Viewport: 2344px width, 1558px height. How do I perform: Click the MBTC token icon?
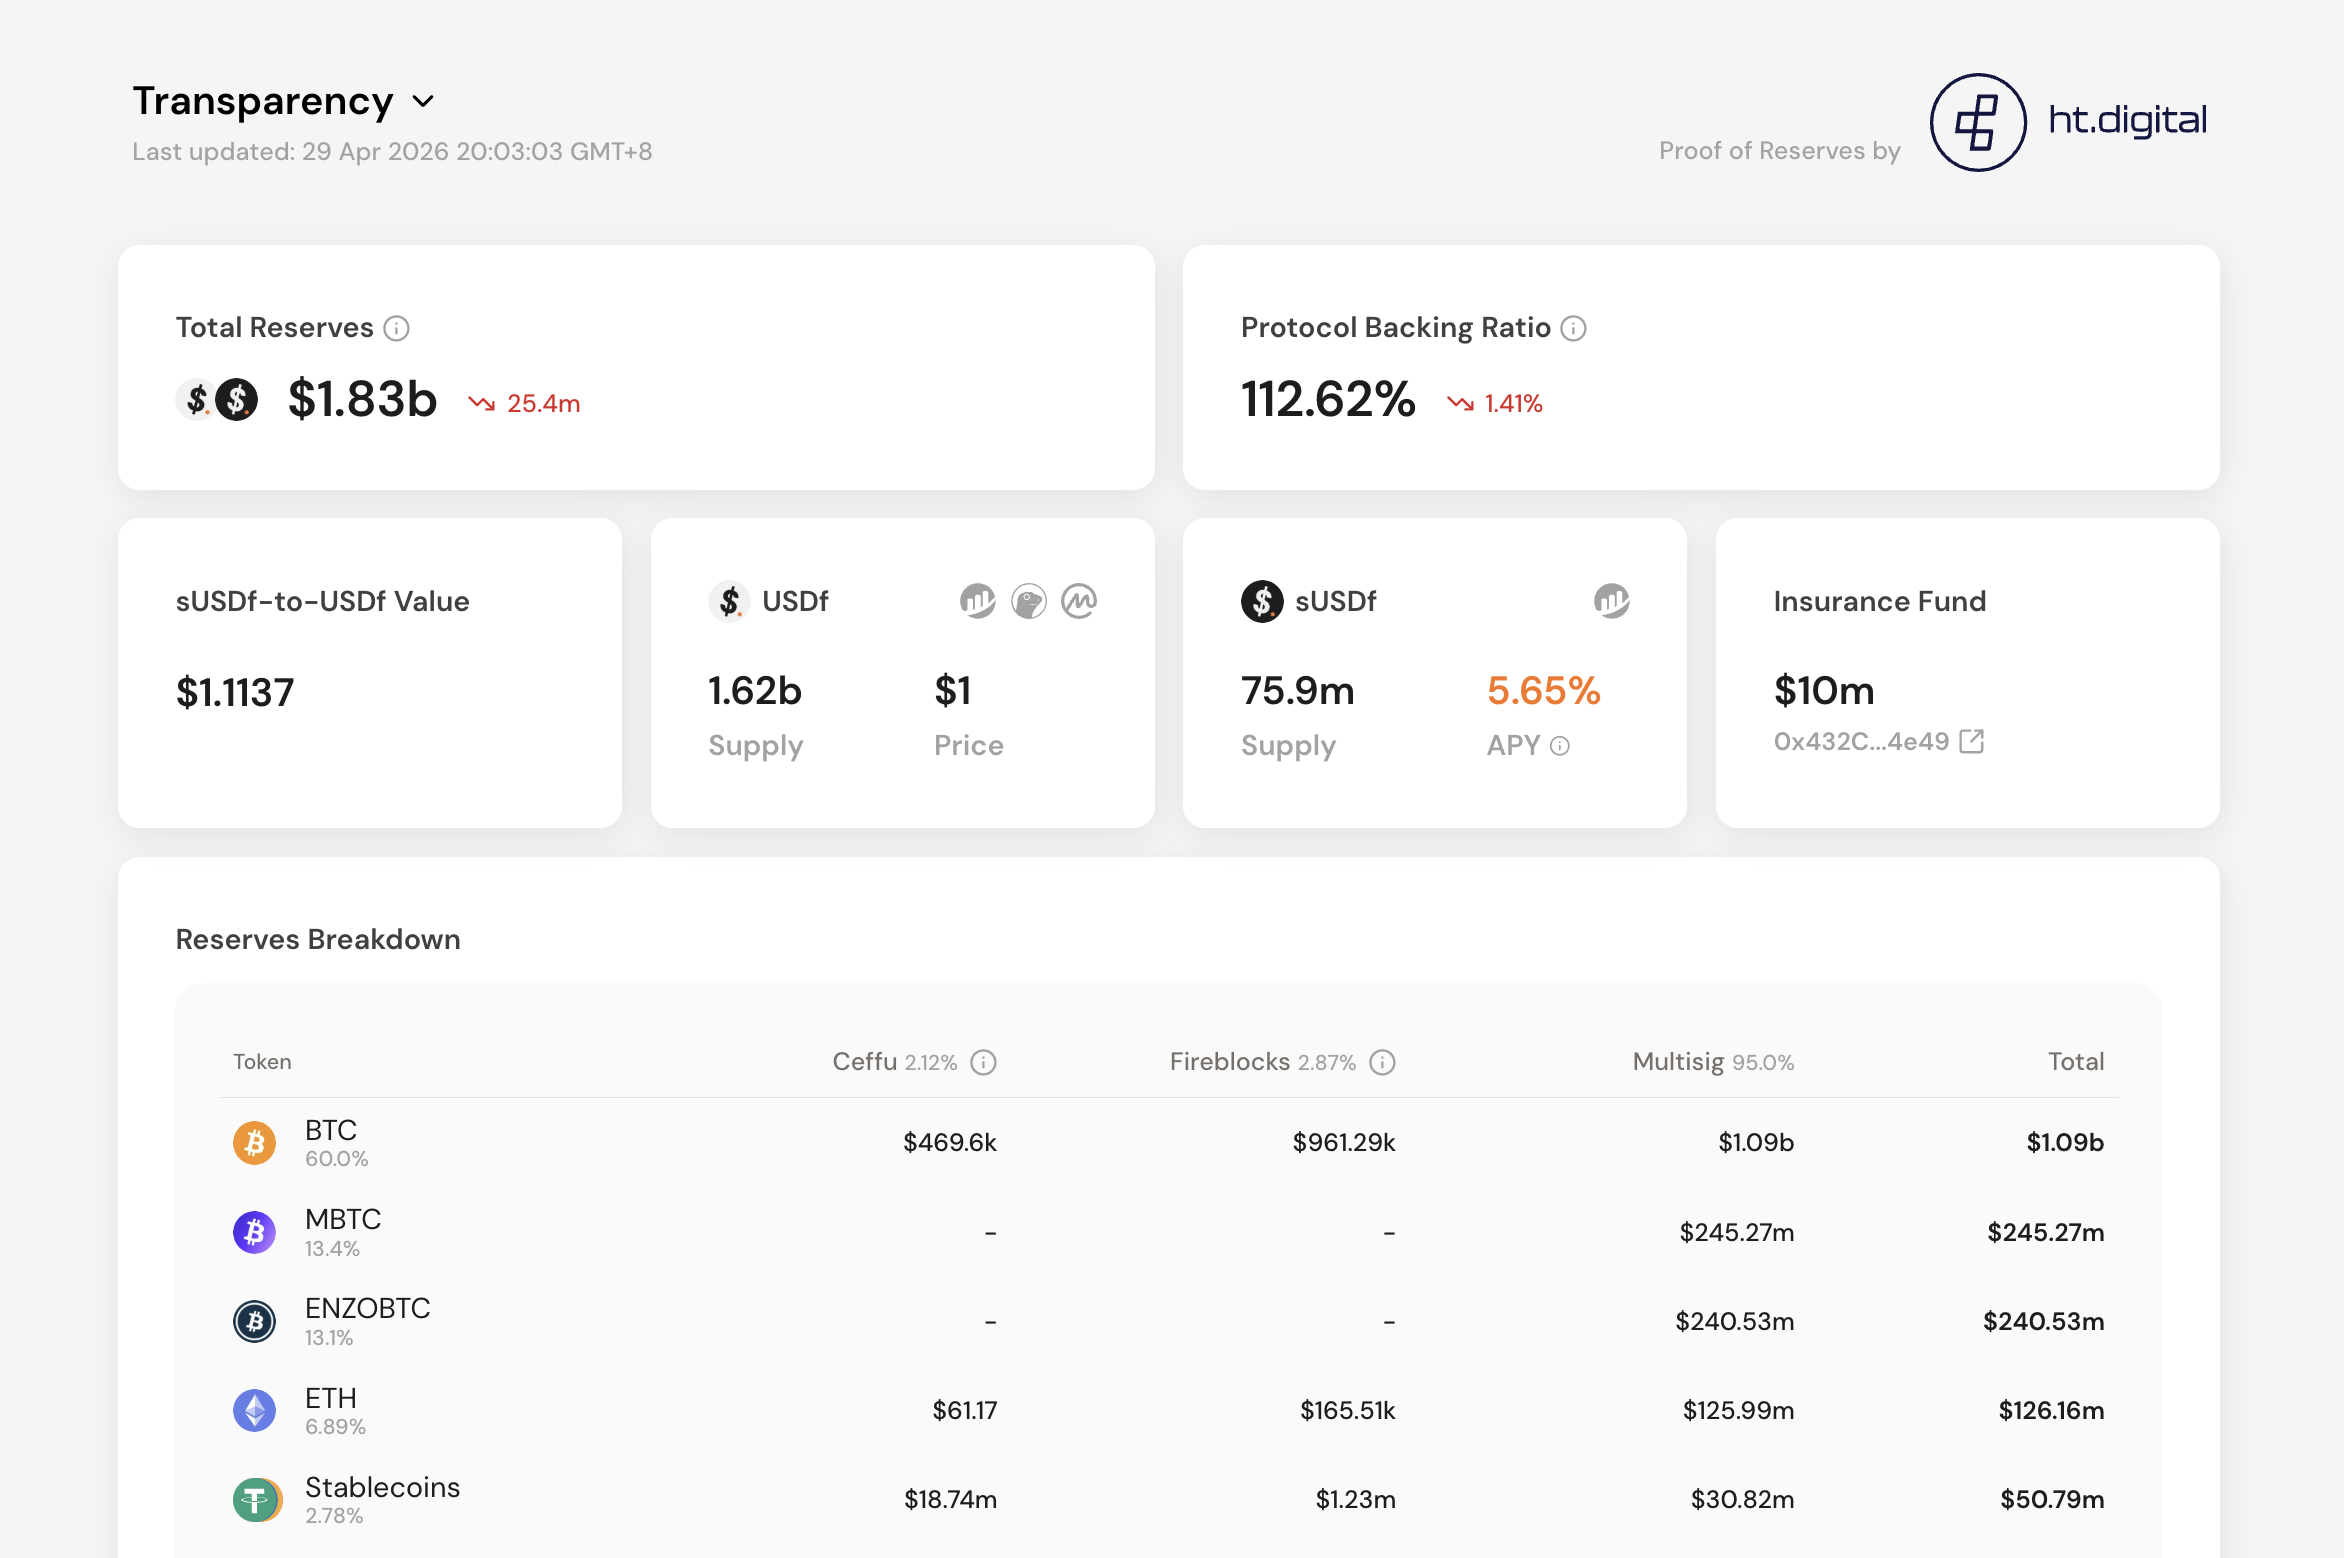254,1232
